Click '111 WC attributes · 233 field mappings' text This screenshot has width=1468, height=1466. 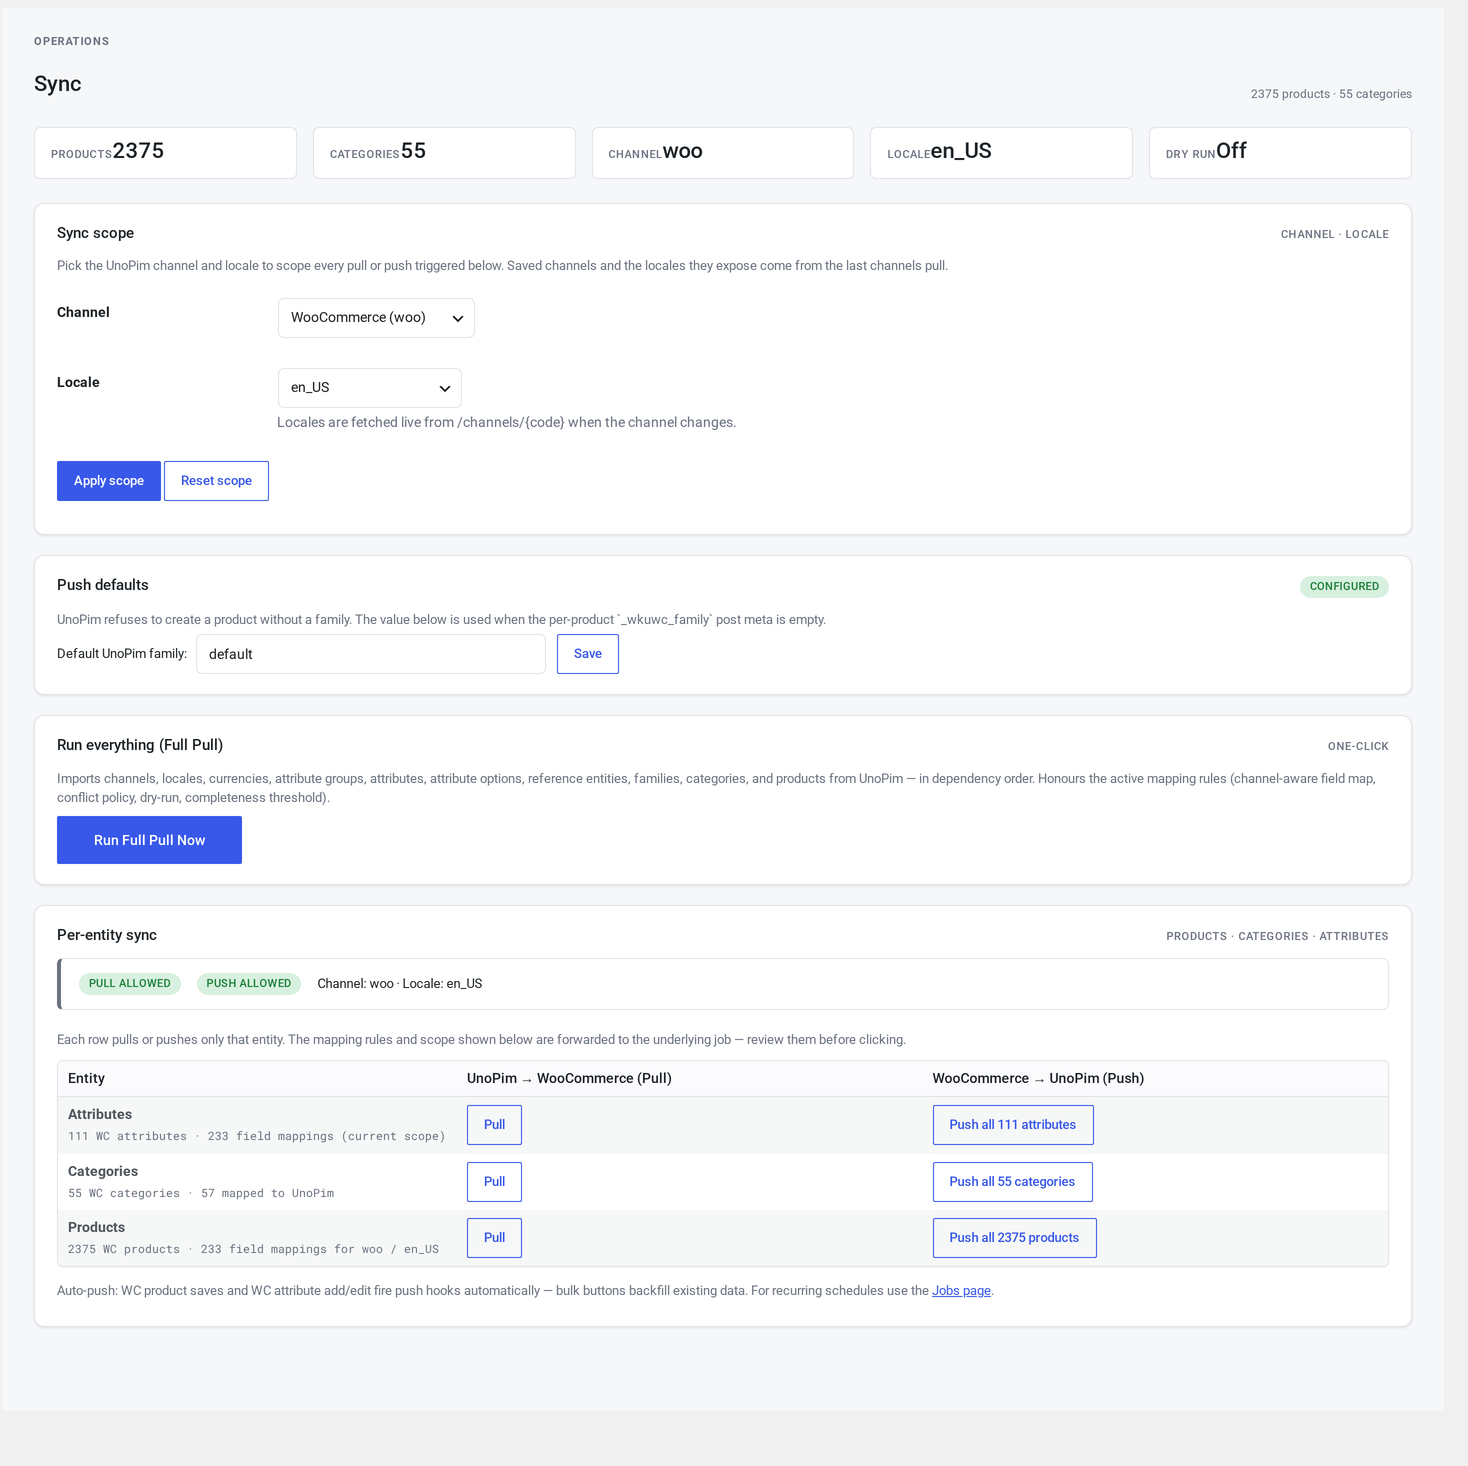coord(257,1136)
